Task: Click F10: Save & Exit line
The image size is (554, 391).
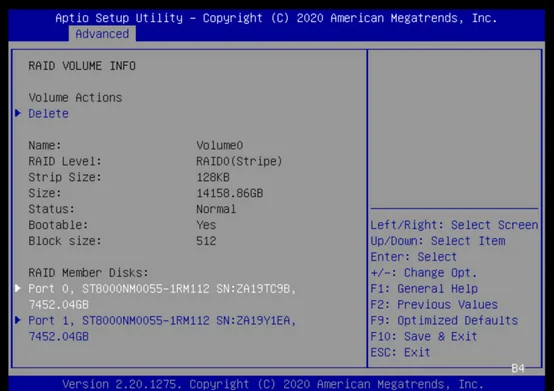Action: [x=424, y=336]
